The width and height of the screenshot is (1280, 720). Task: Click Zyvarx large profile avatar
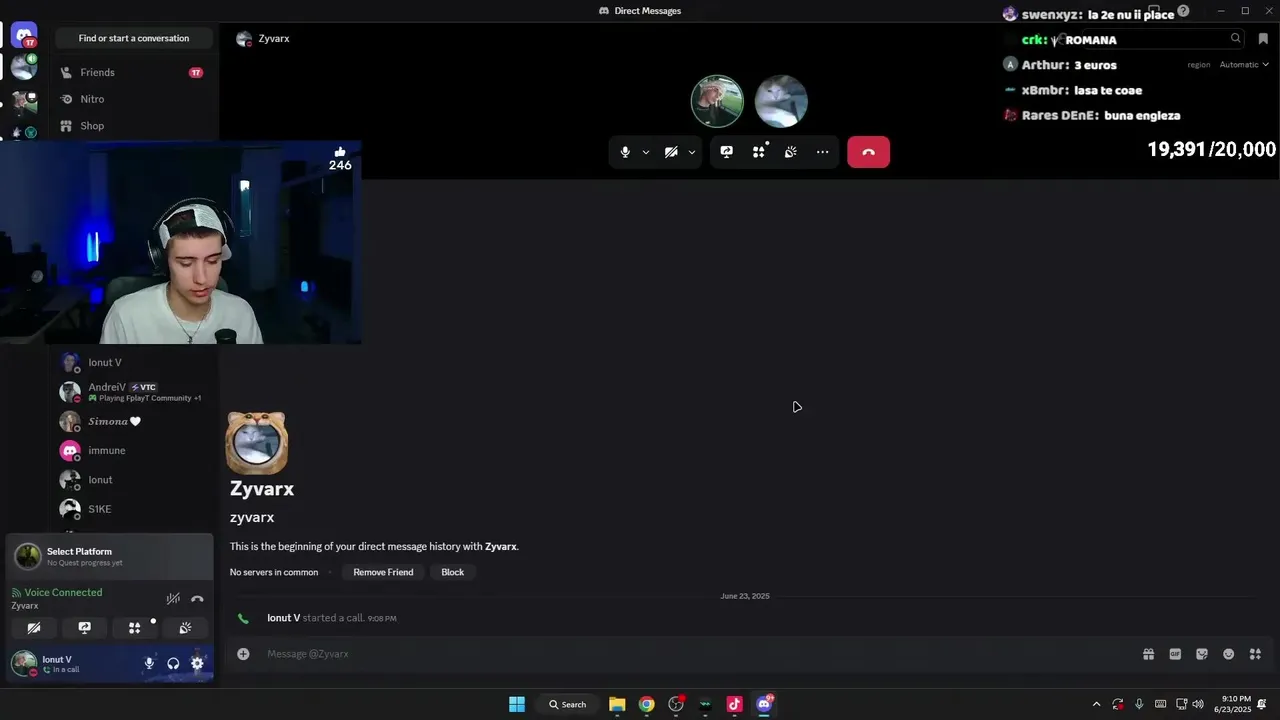point(257,443)
